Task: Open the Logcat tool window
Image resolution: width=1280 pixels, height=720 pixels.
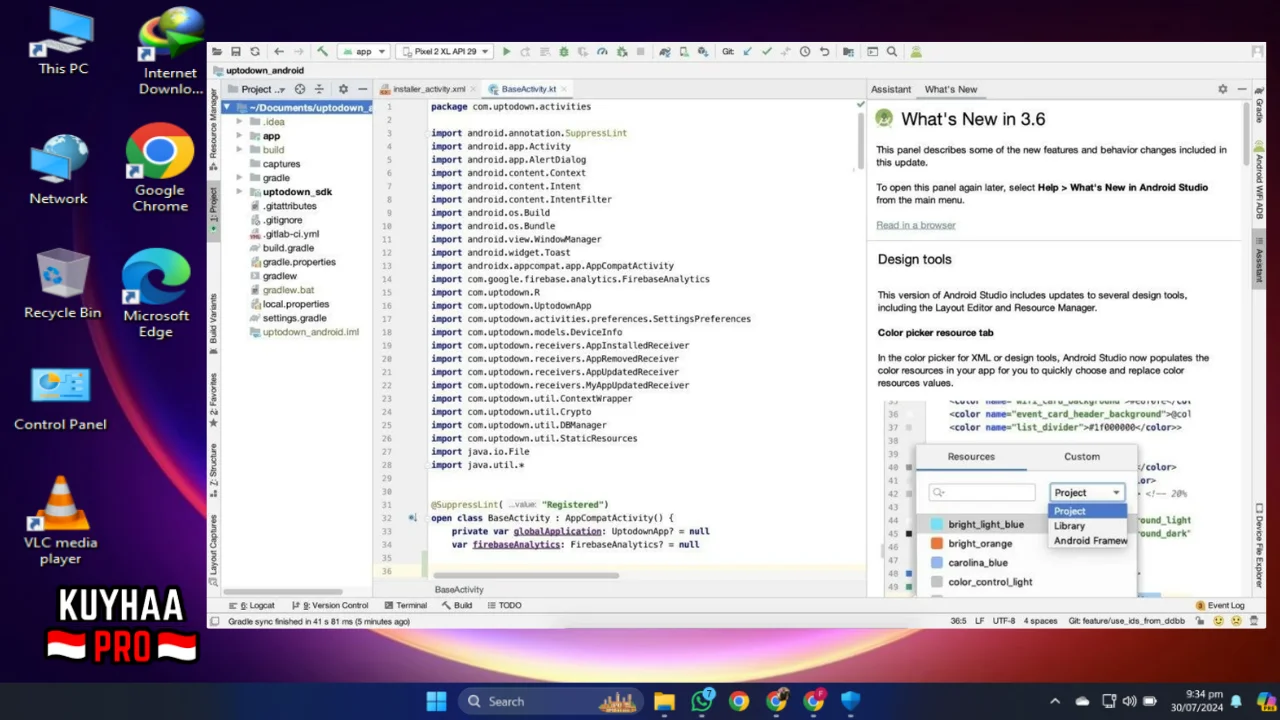Action: (252, 605)
